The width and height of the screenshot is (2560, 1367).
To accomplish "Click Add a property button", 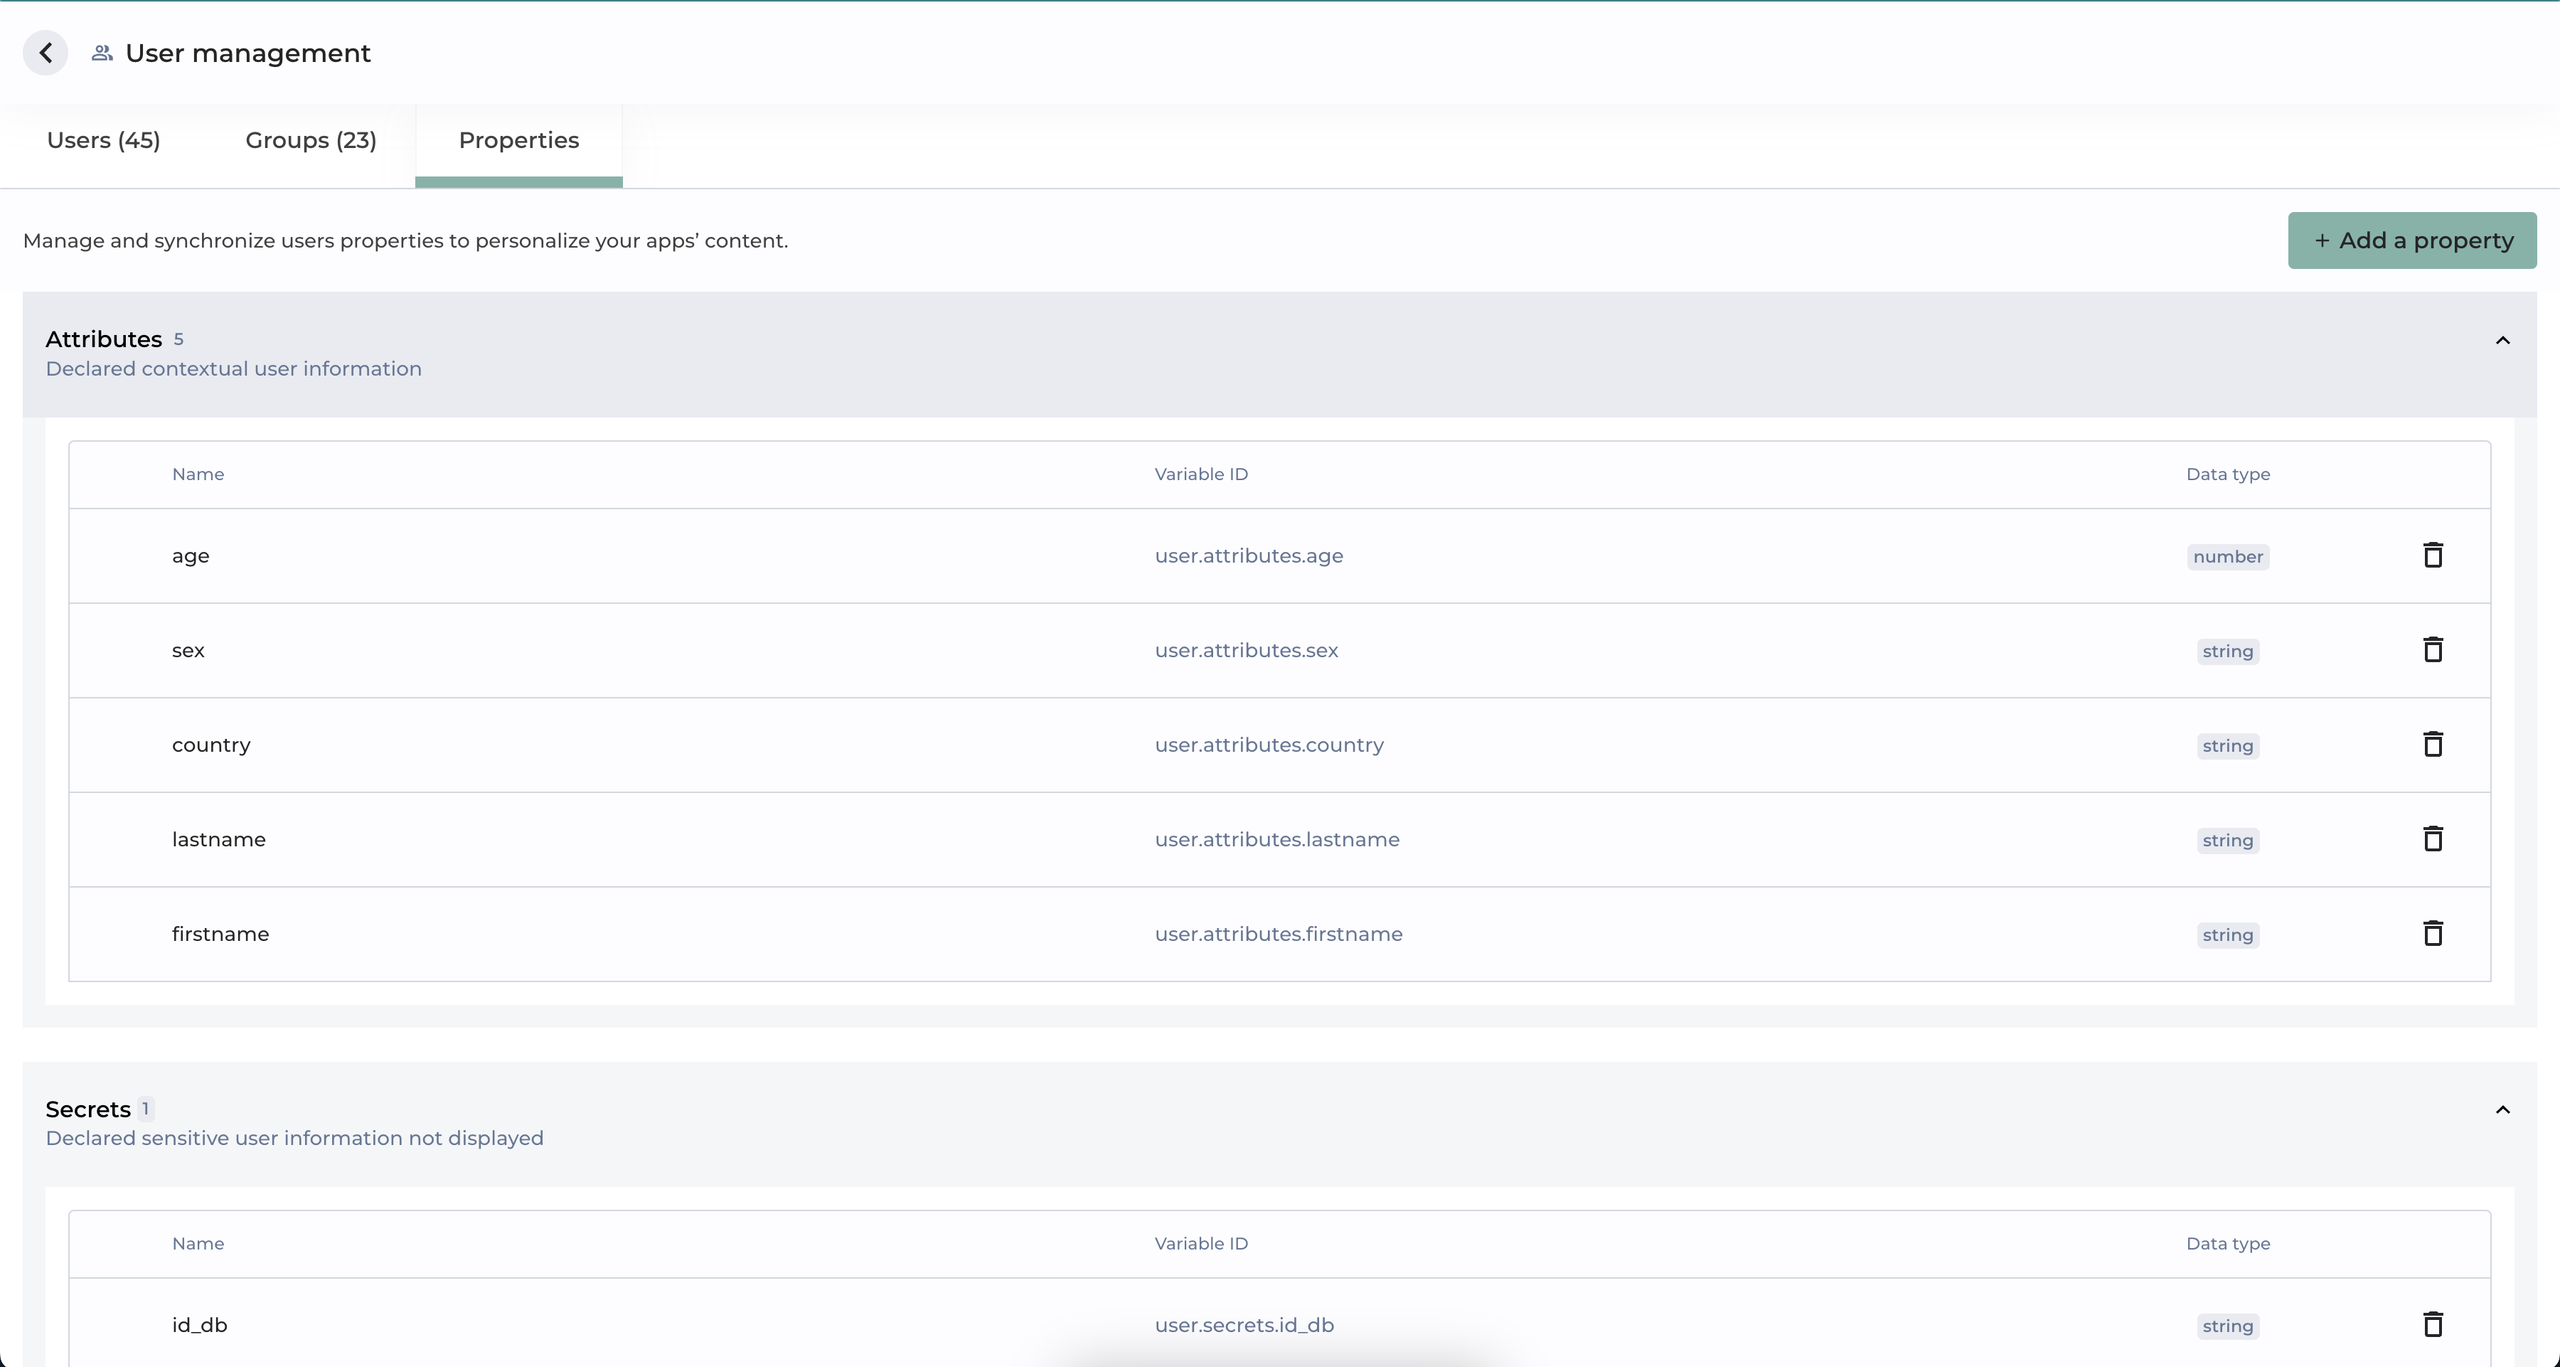I will [x=2411, y=240].
